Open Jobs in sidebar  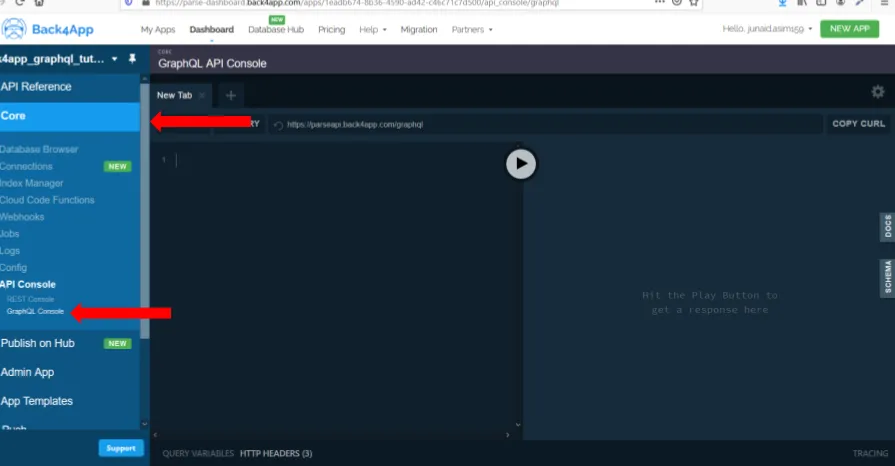click(10, 234)
